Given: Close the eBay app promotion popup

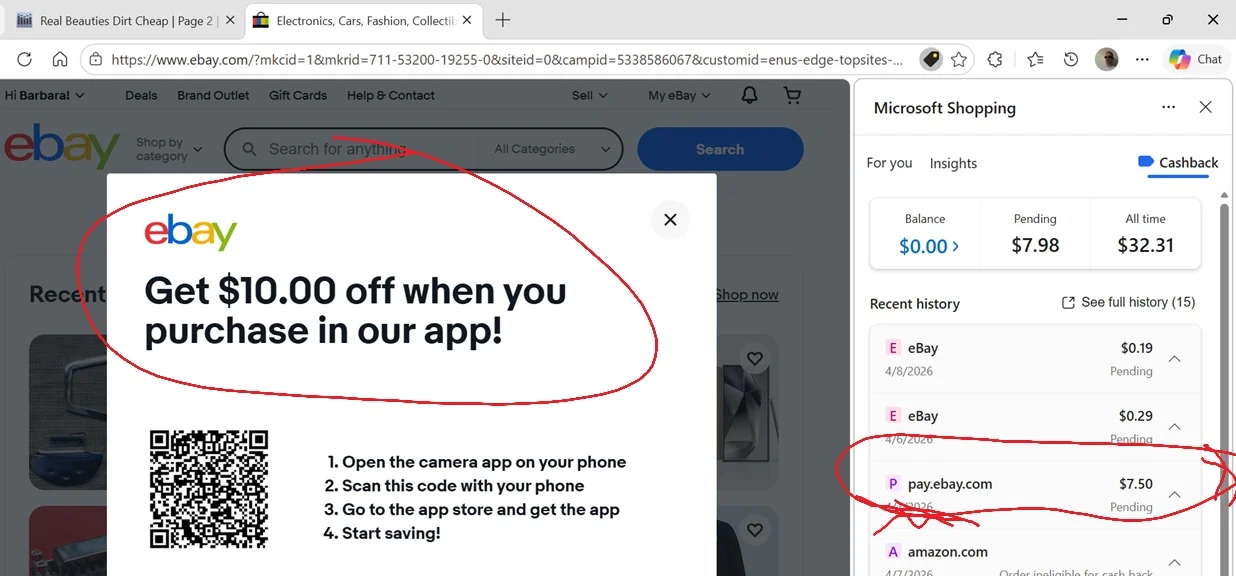Looking at the screenshot, I should click(x=670, y=219).
